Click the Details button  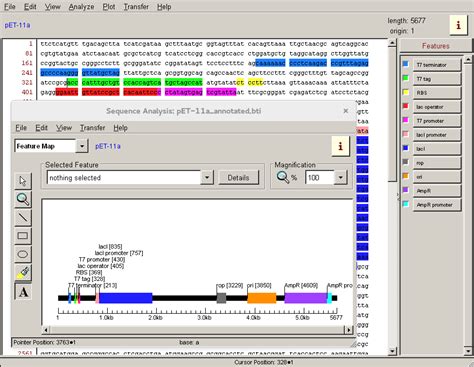click(238, 178)
